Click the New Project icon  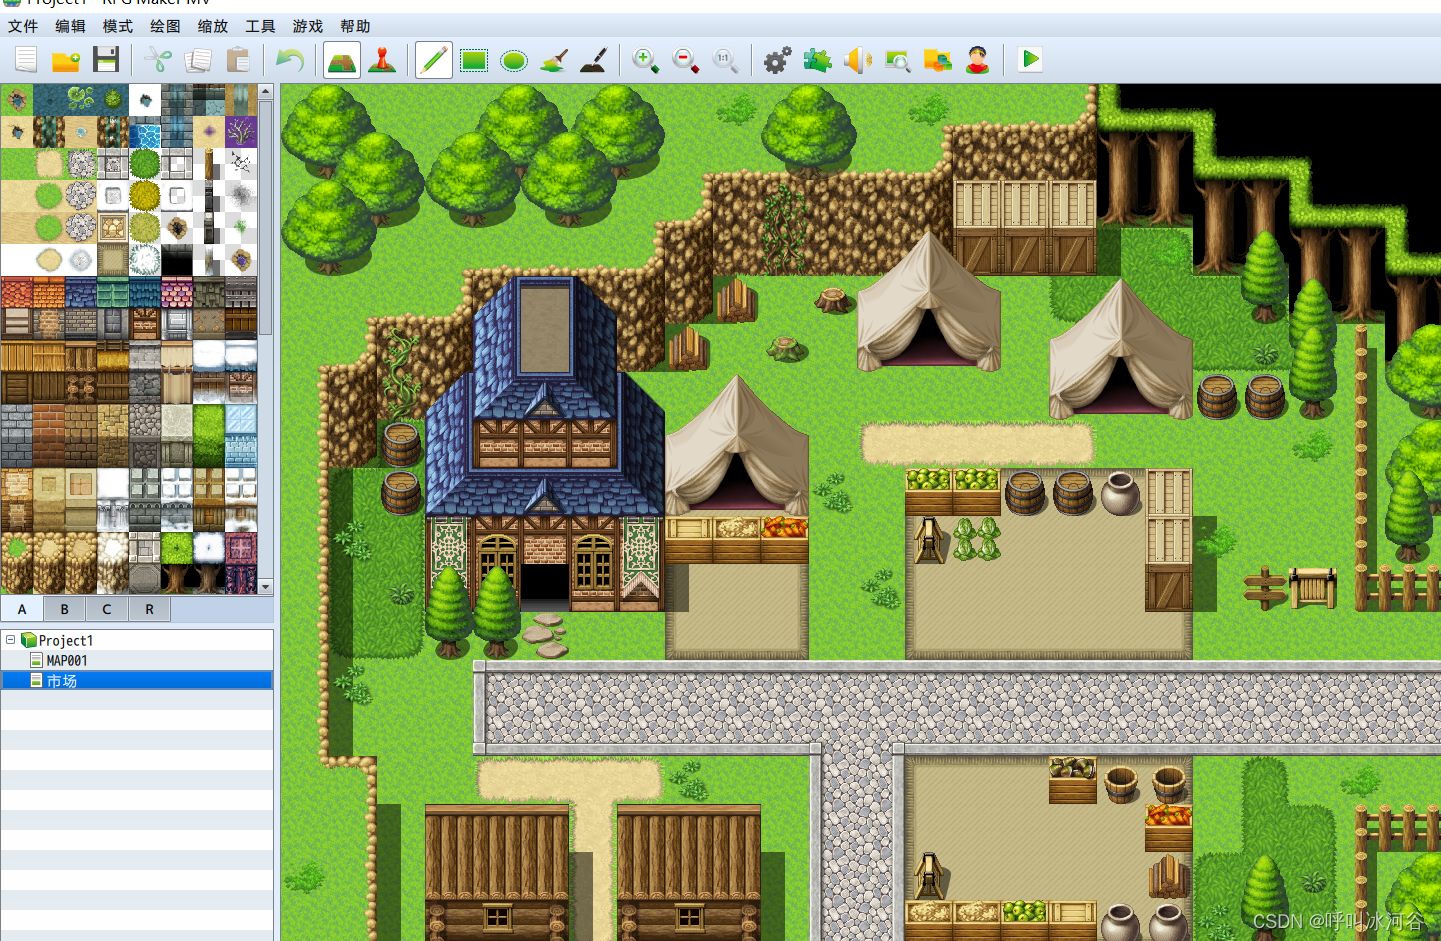(26, 60)
